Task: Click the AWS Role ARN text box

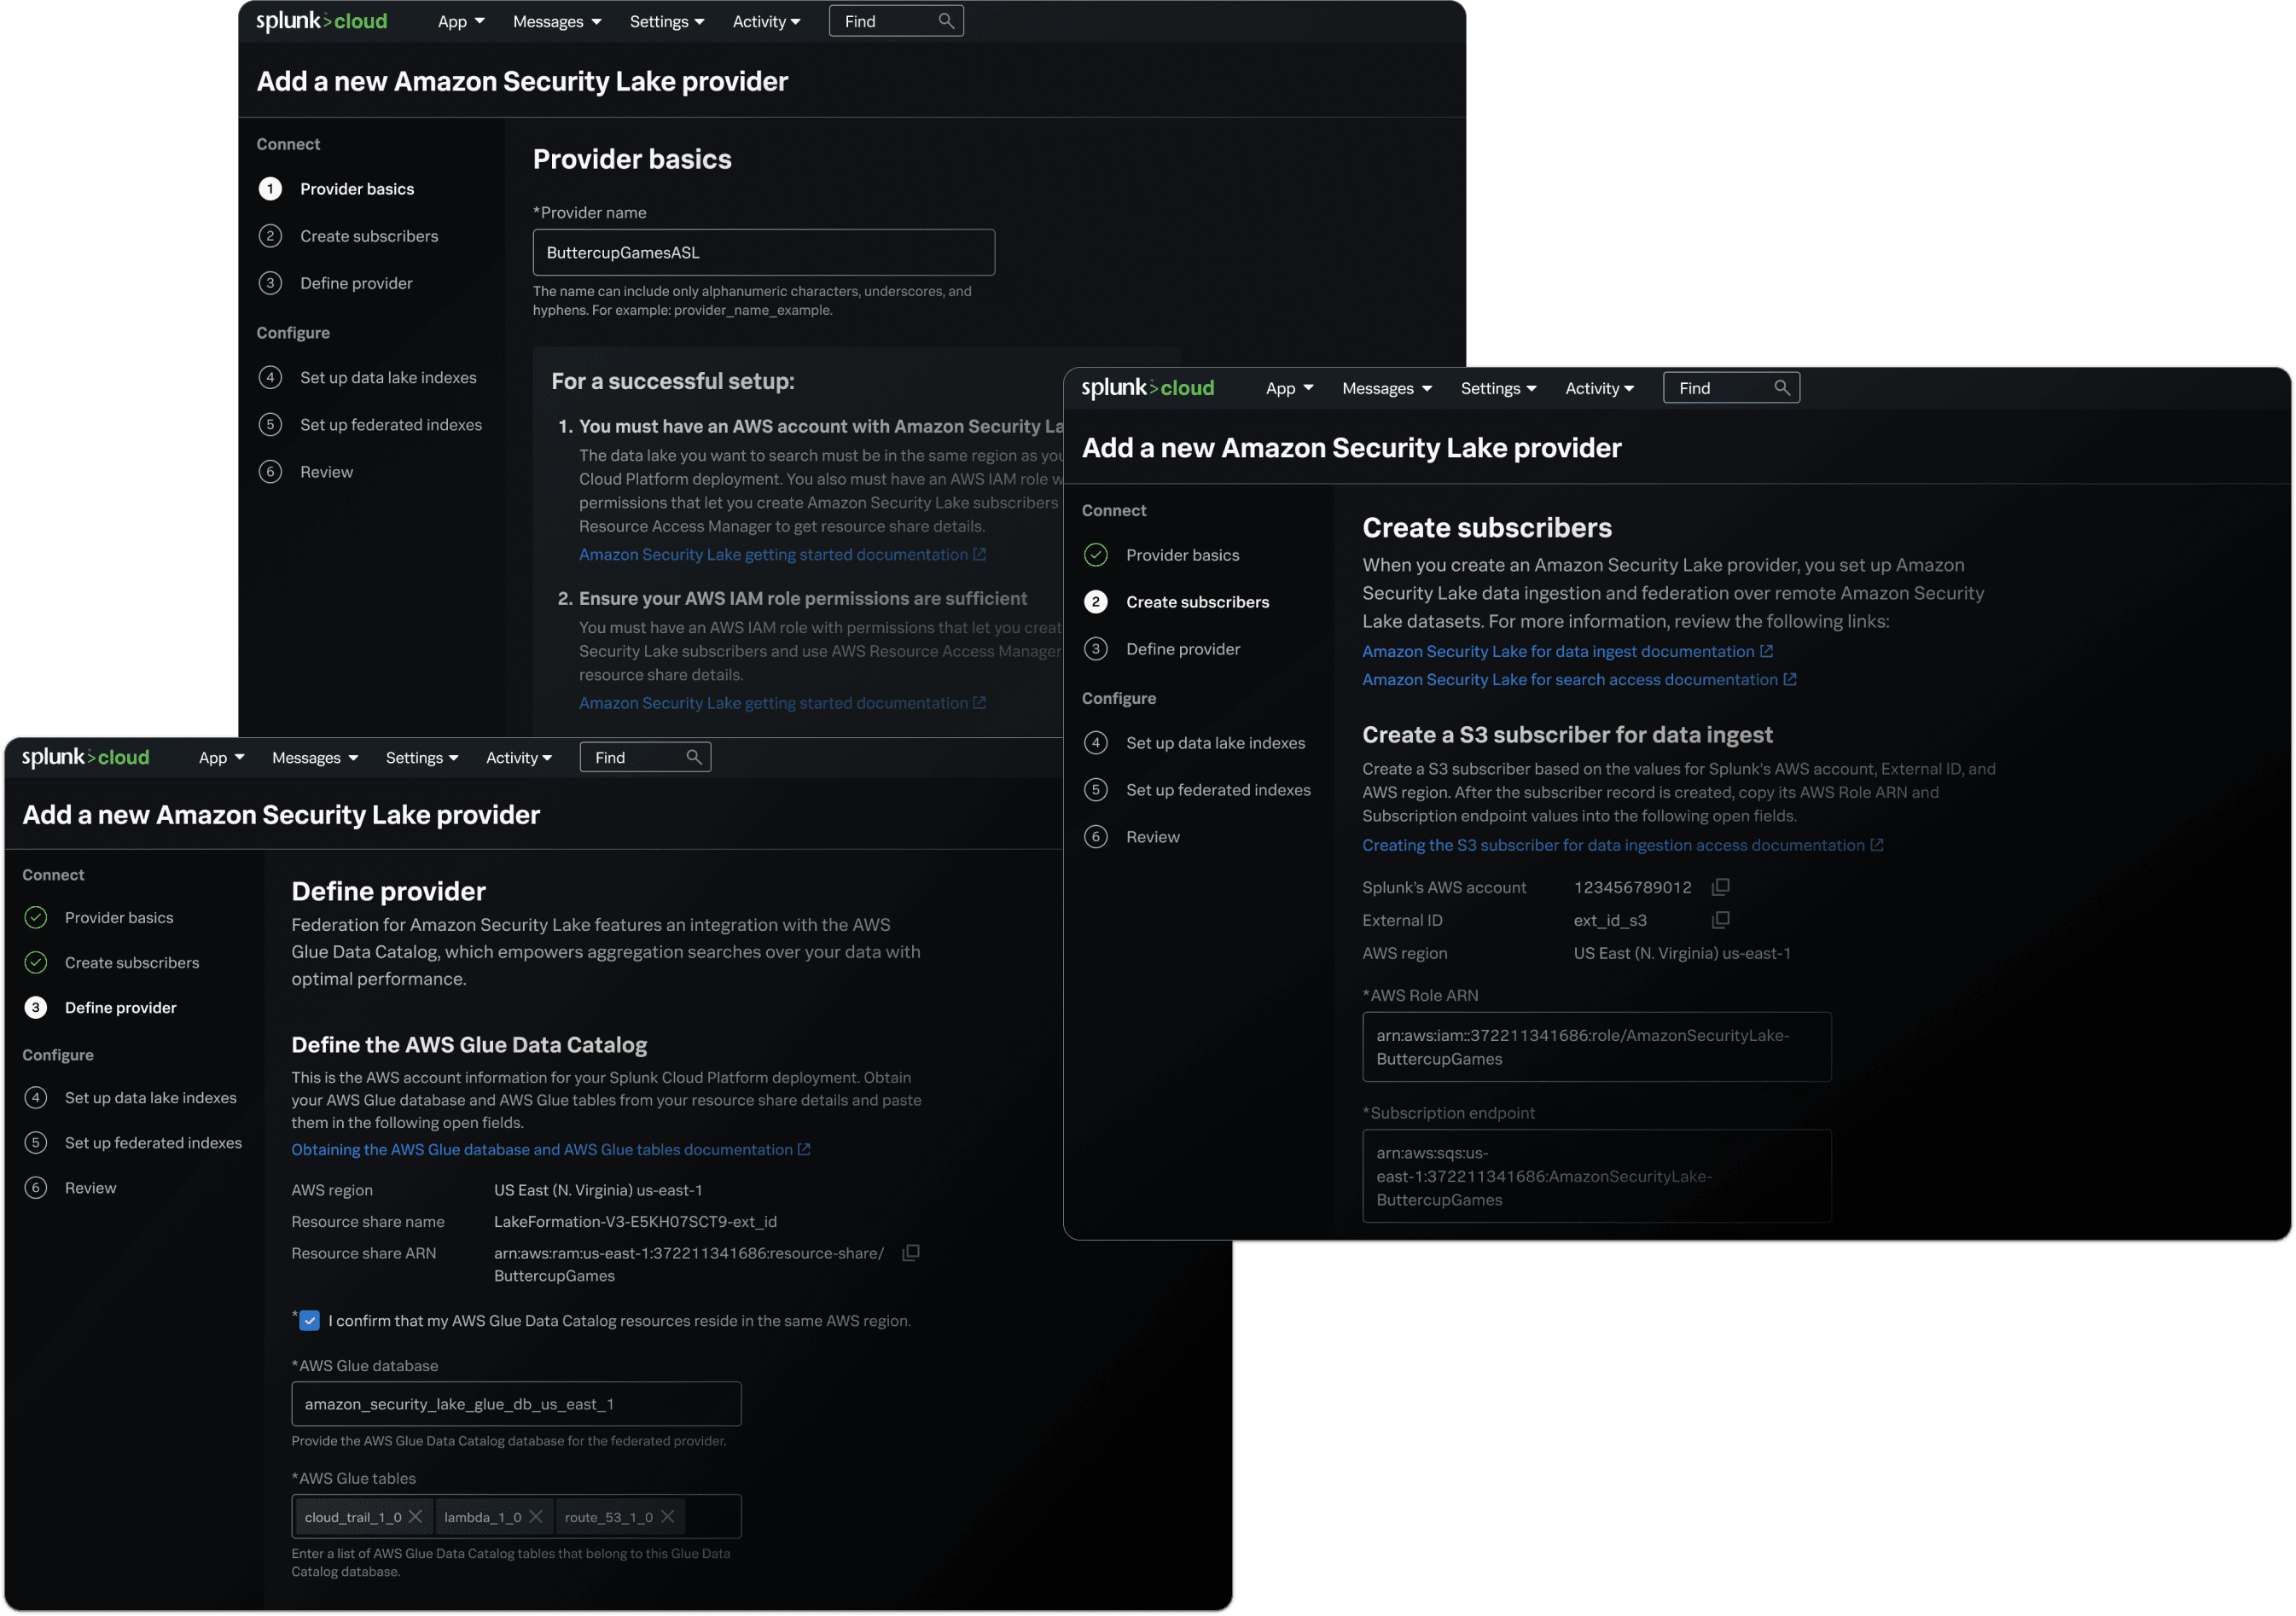Action: tap(1596, 1047)
